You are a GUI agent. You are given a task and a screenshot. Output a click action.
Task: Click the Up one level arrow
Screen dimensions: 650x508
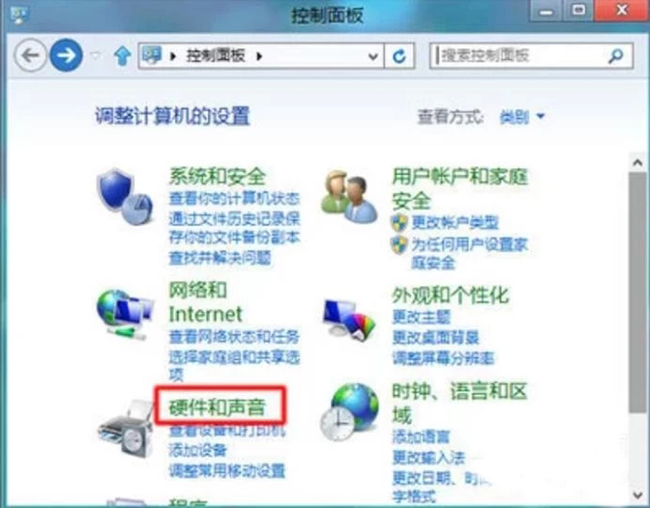(x=122, y=56)
